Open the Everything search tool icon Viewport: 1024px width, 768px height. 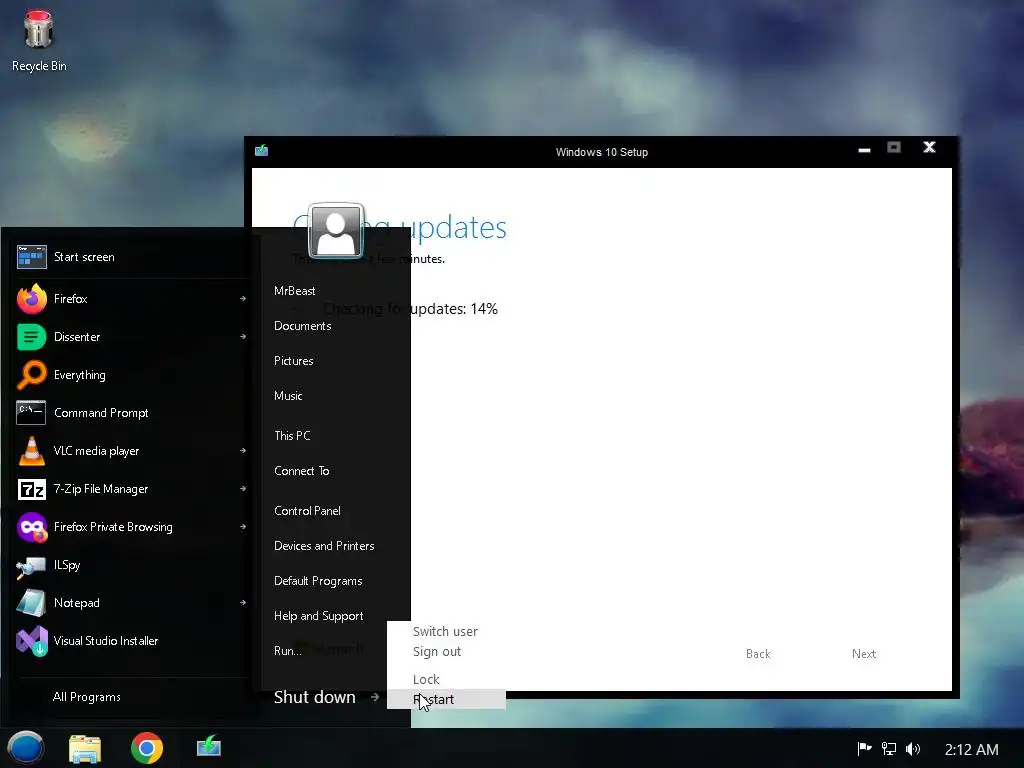point(31,375)
